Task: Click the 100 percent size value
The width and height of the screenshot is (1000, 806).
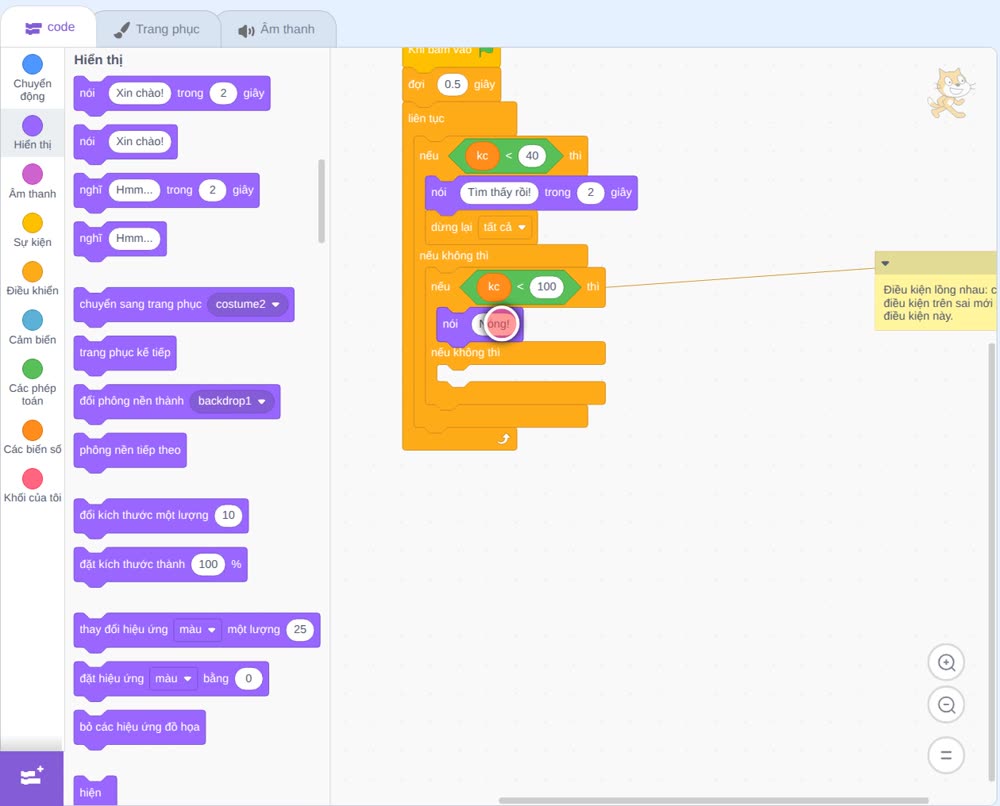Action: (208, 564)
